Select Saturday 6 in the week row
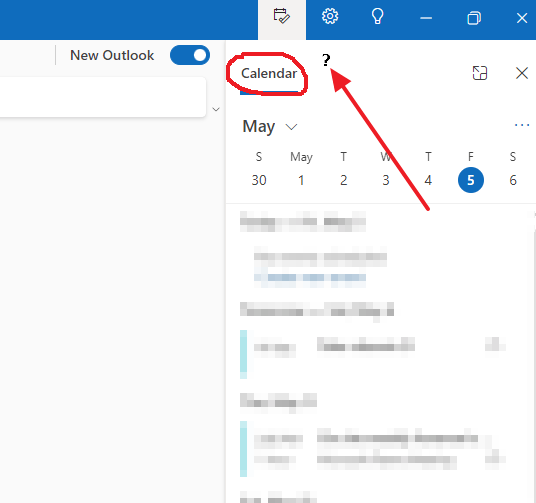536x503 pixels. coord(513,180)
